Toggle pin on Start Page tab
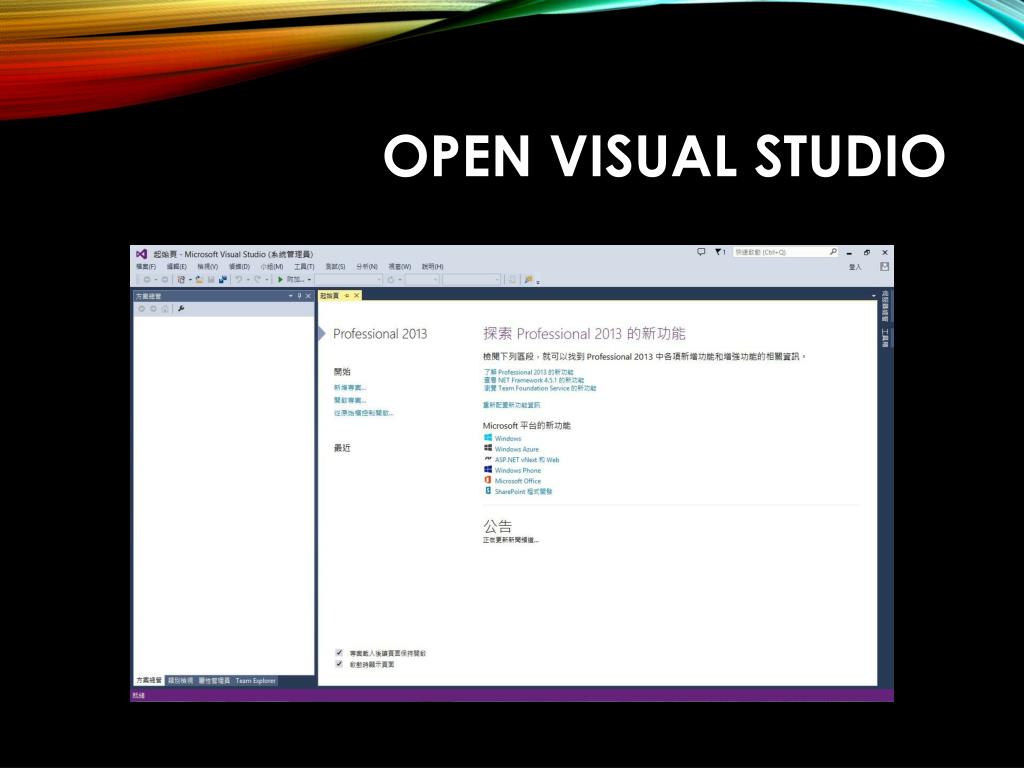1024x768 pixels. (347, 296)
